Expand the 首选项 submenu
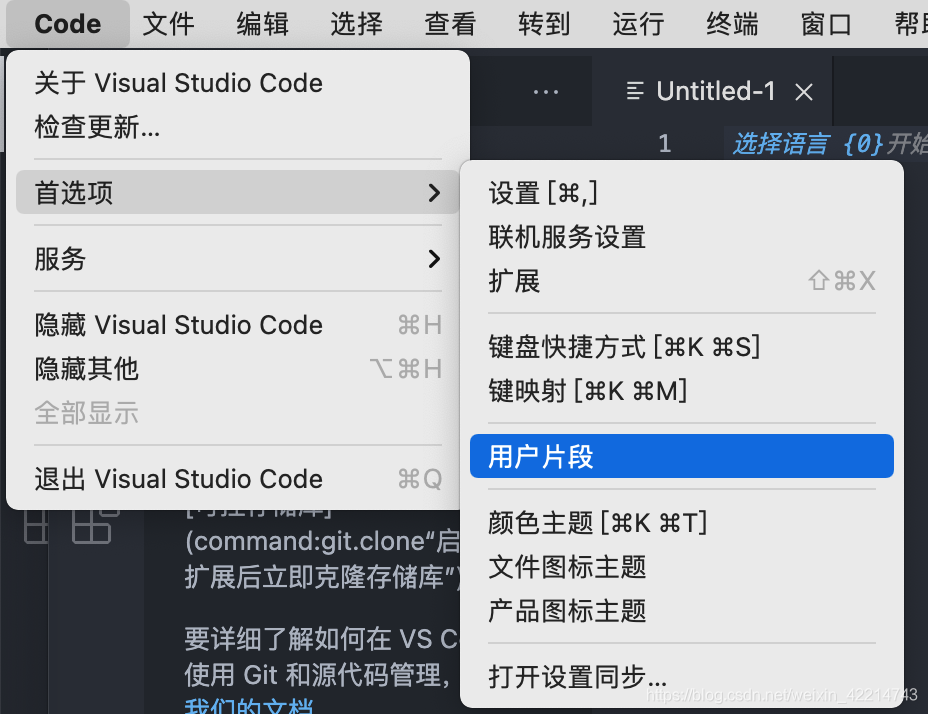 [238, 192]
